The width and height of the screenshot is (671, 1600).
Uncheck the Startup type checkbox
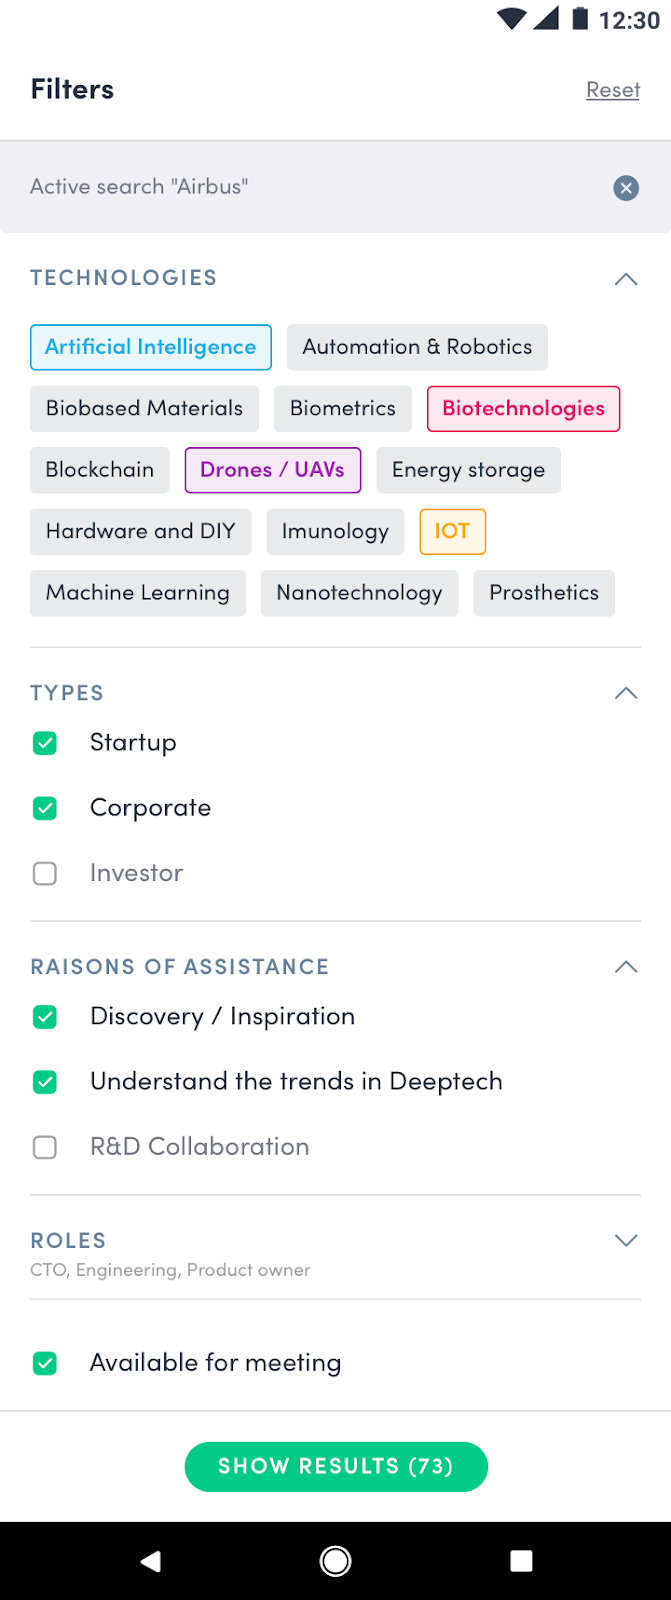[45, 743]
